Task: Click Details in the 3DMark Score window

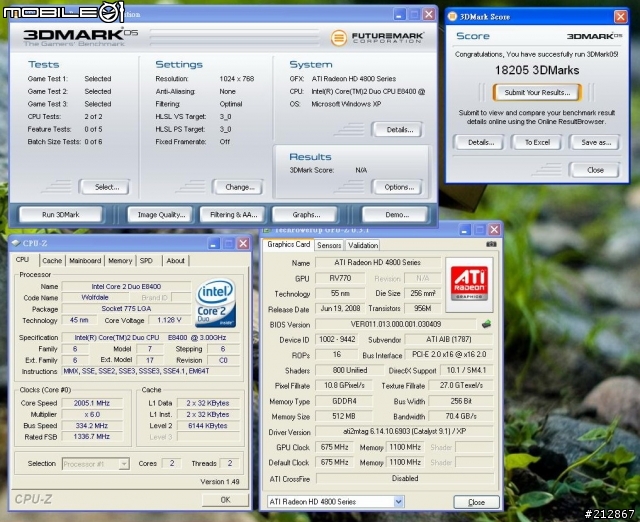Action: 479,142
